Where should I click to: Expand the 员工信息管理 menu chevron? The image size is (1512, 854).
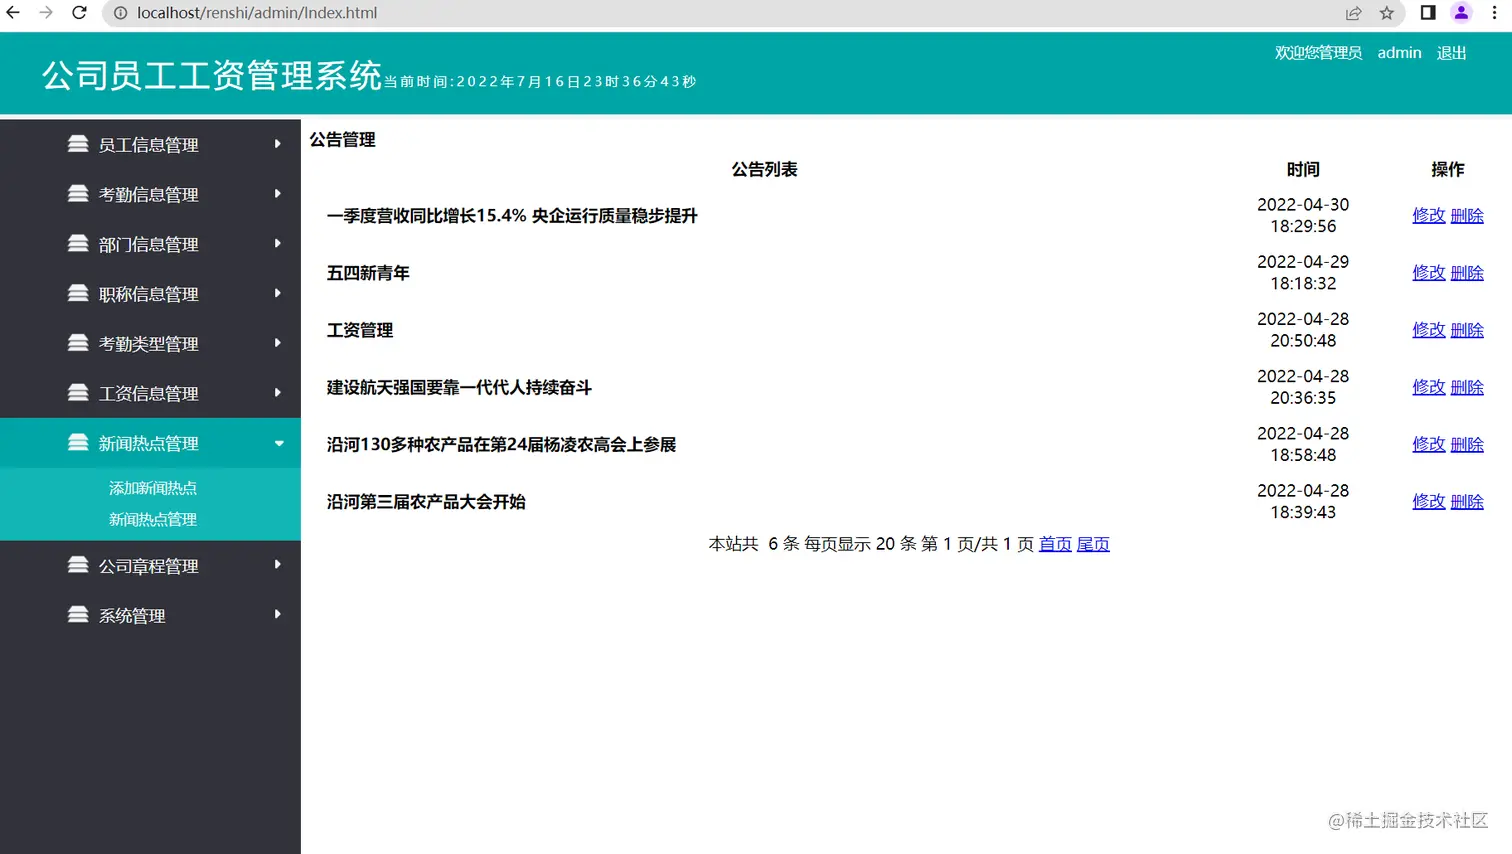(277, 144)
